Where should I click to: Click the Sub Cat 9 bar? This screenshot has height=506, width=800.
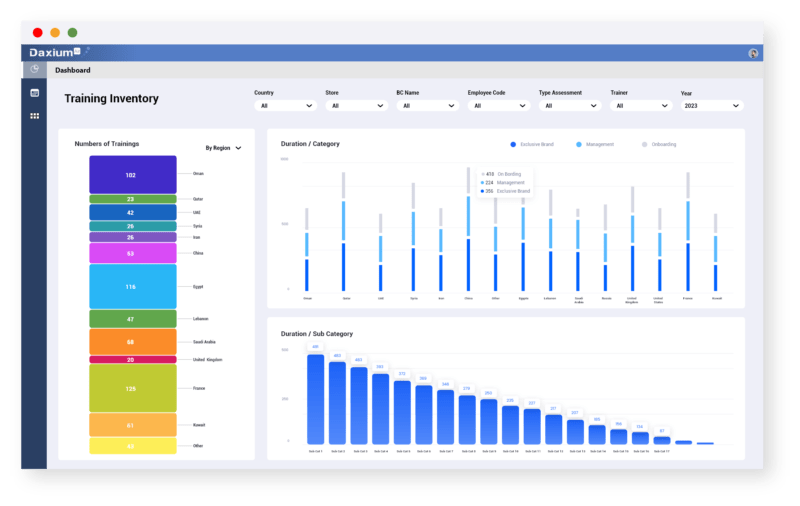pyautogui.click(x=488, y=422)
